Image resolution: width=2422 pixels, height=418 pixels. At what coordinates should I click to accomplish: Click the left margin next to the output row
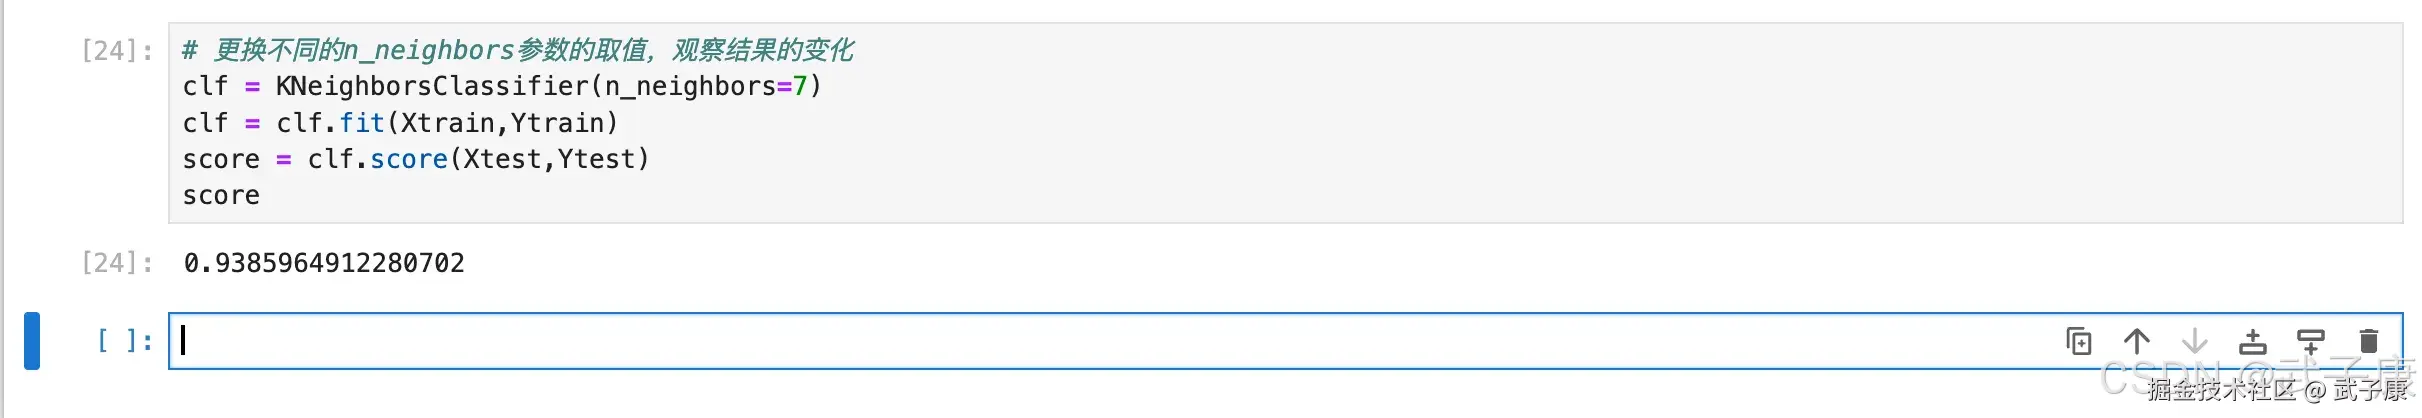coord(40,263)
